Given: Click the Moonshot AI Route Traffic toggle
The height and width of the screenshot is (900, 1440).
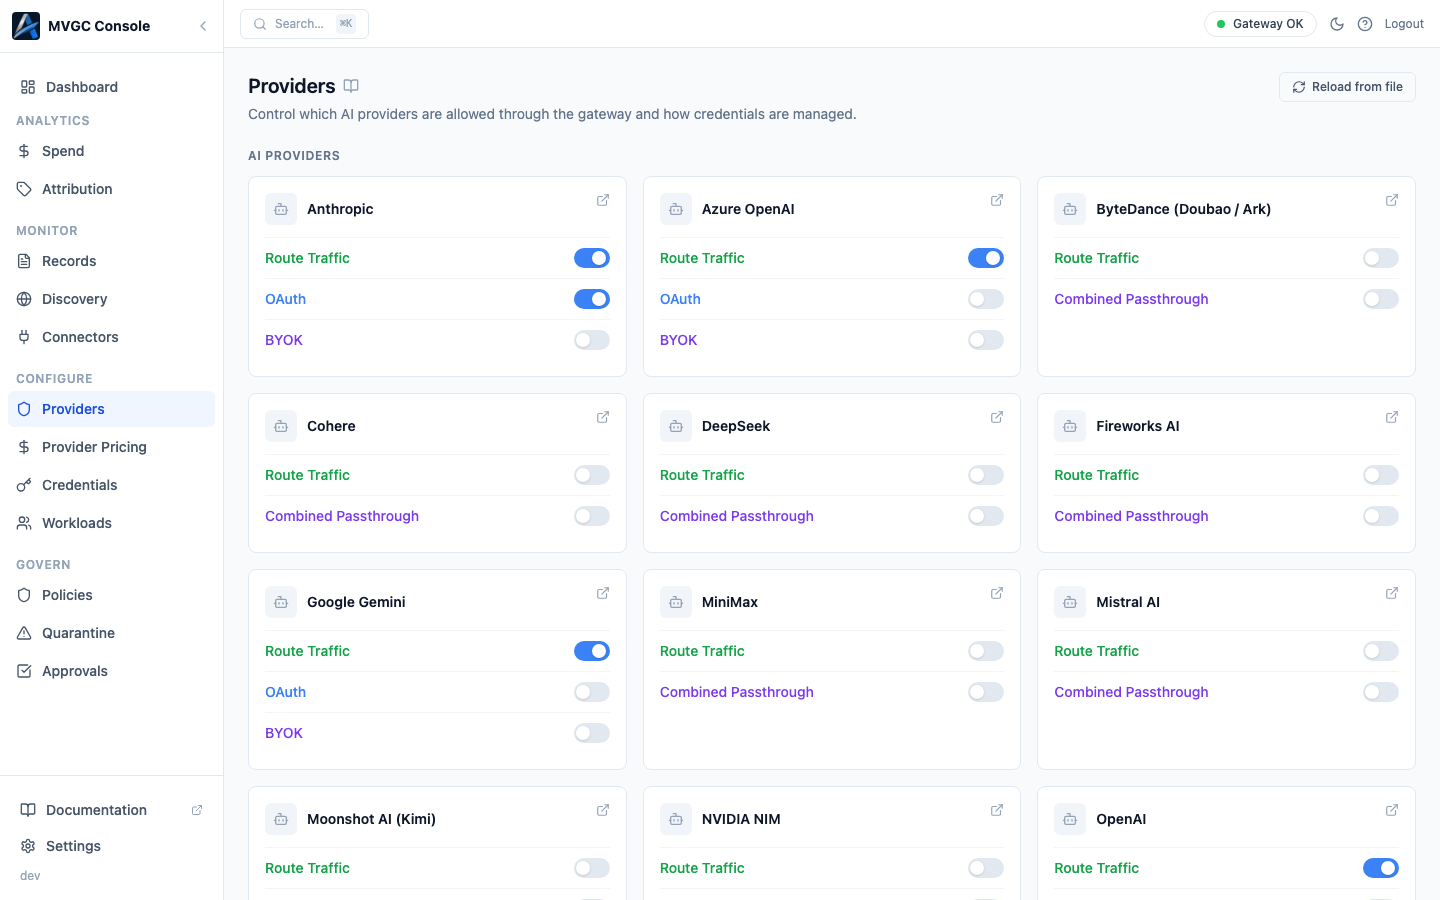Looking at the screenshot, I should (x=592, y=868).
